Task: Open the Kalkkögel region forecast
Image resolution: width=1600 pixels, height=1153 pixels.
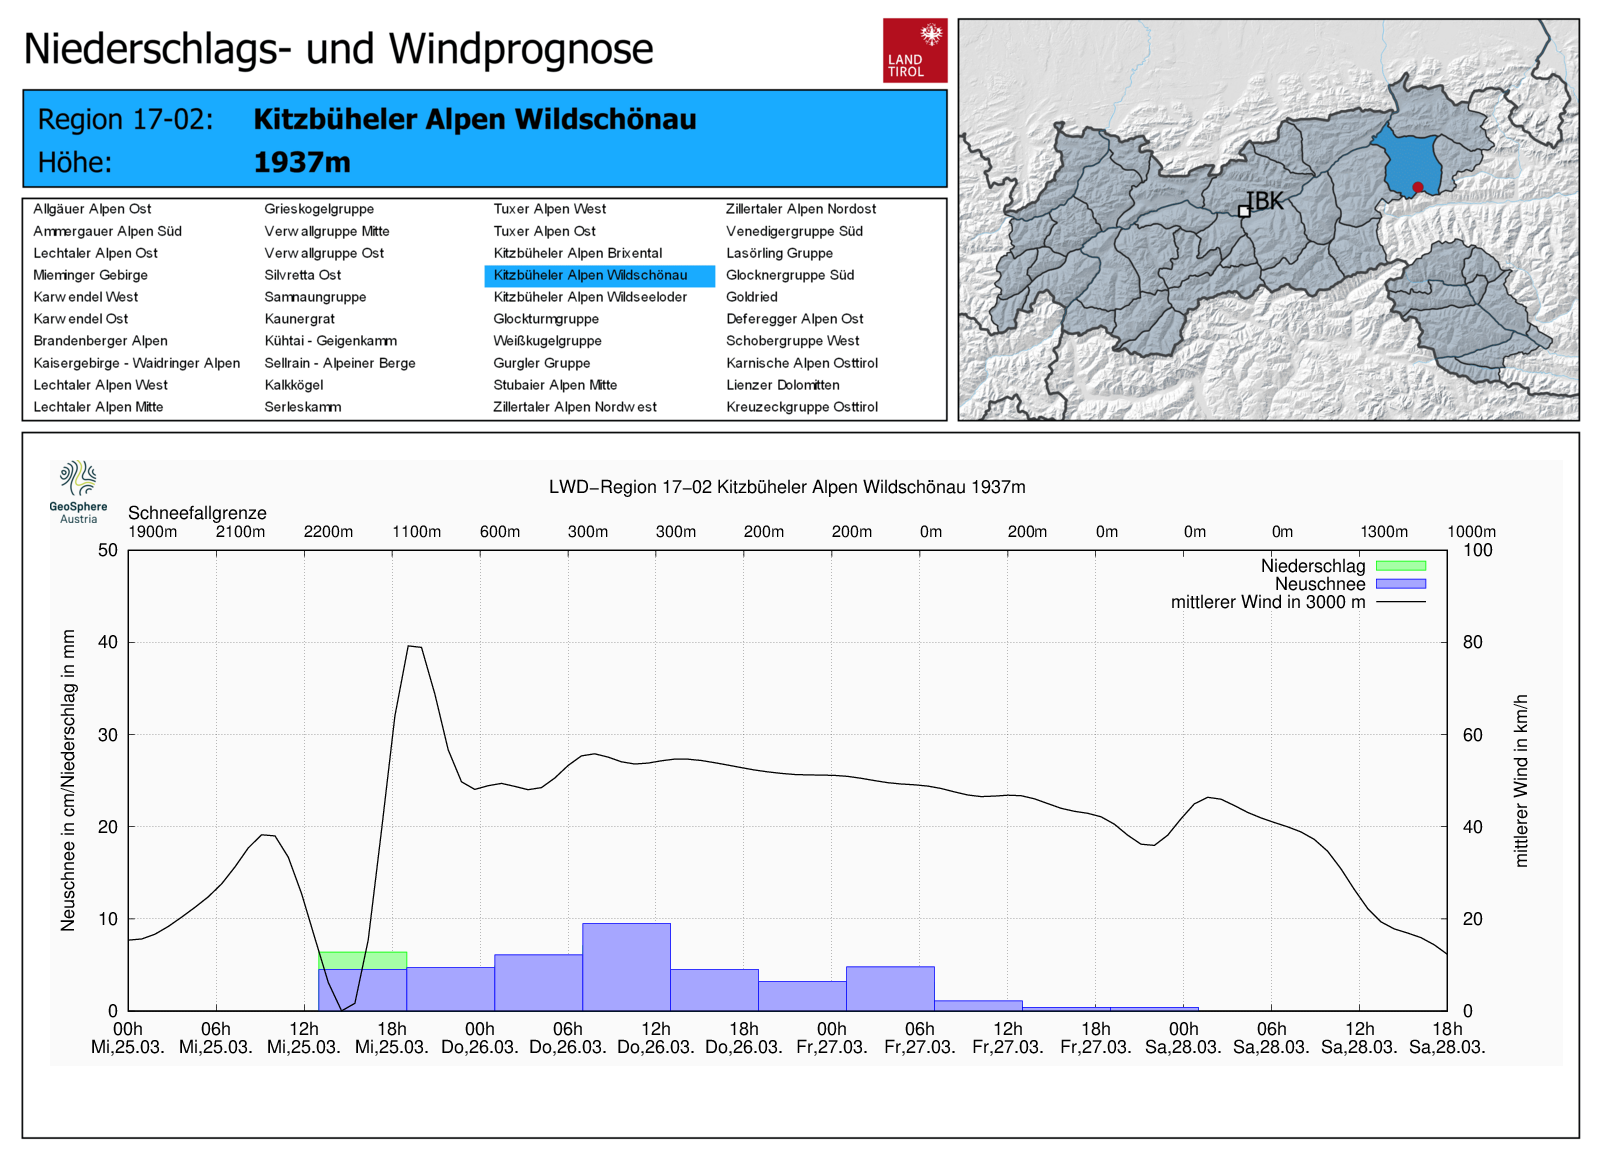Action: pos(293,385)
